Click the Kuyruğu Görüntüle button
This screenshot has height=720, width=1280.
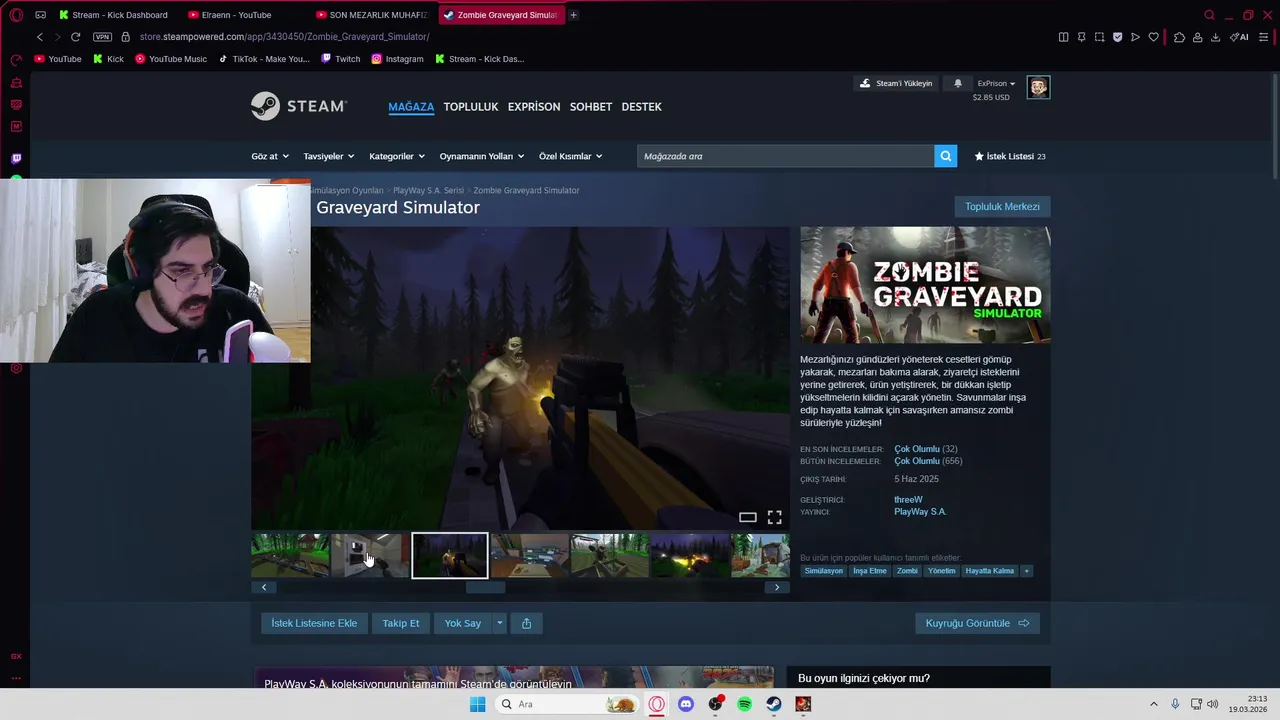pos(977,623)
